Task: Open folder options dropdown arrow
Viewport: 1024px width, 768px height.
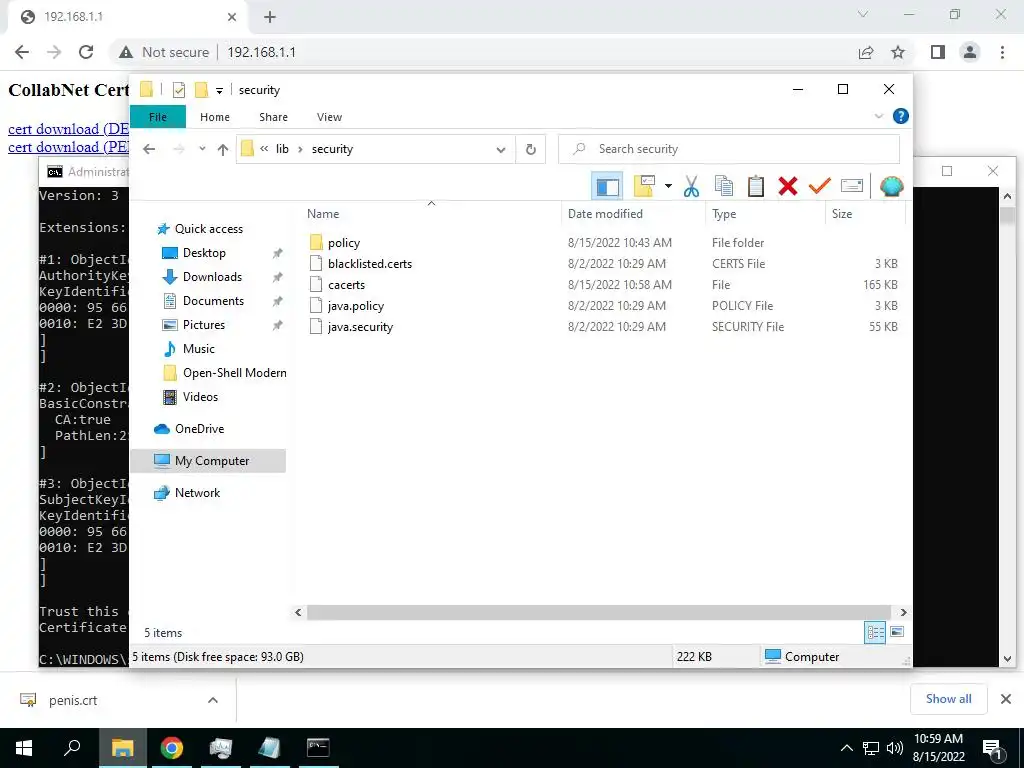Action: 668,186
